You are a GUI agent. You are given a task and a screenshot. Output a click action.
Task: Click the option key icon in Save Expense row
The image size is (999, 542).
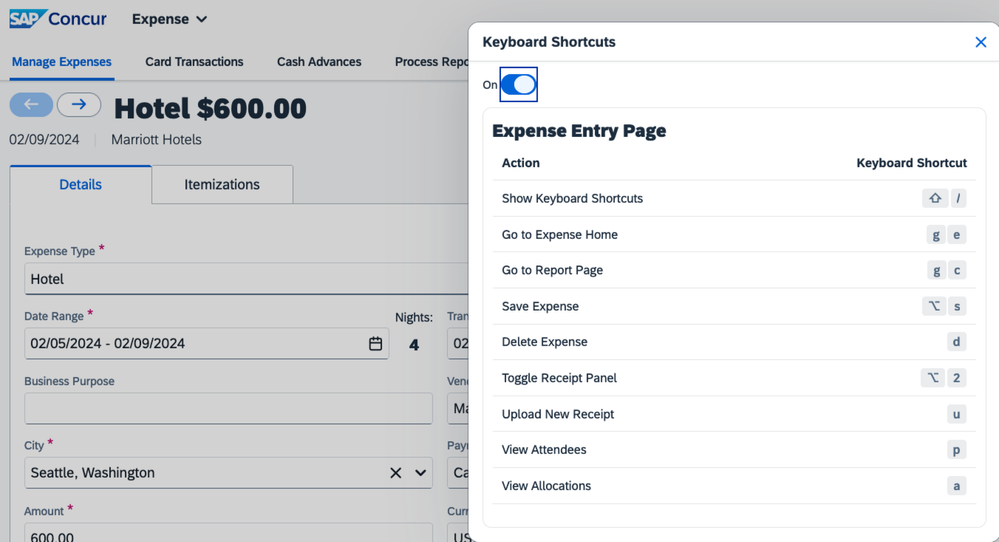(x=934, y=306)
